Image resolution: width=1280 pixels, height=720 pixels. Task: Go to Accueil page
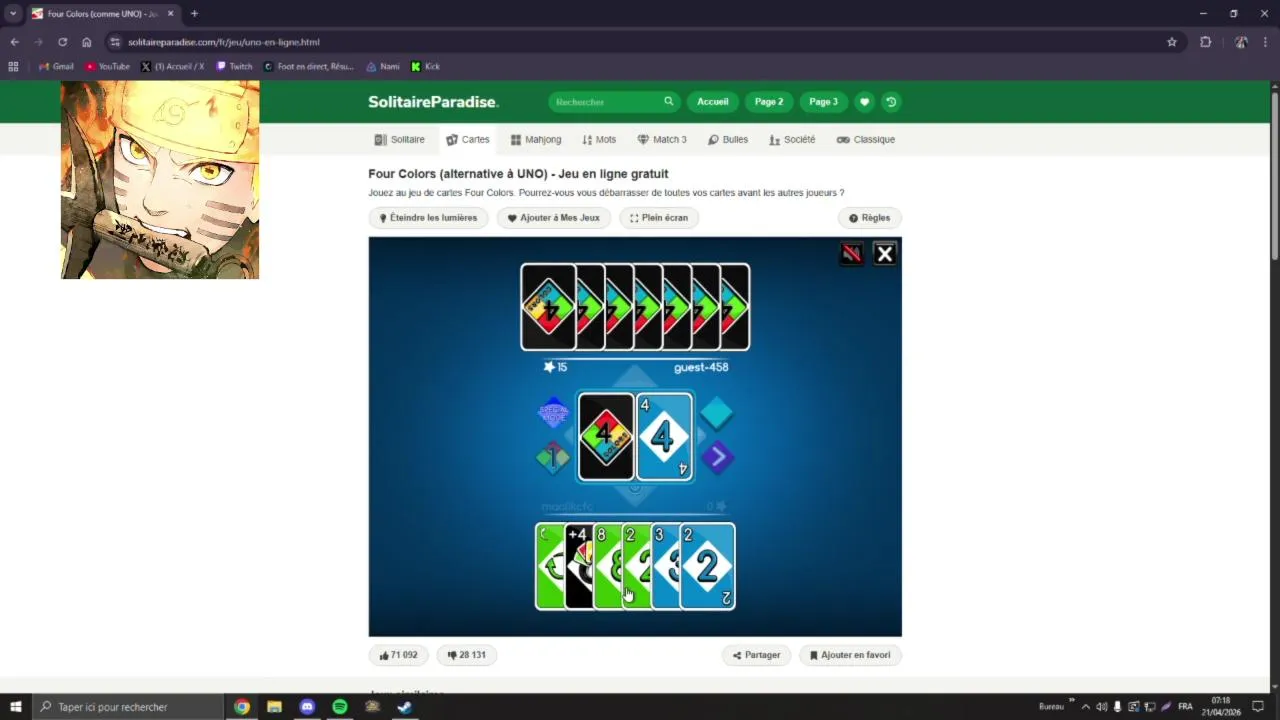[713, 102]
